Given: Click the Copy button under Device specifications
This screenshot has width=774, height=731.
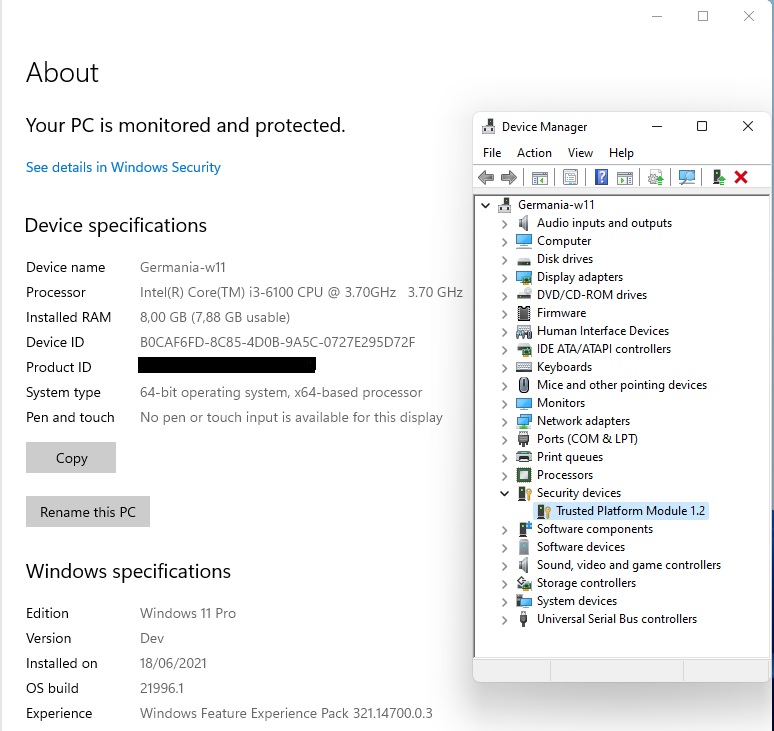Looking at the screenshot, I should click(x=71, y=458).
